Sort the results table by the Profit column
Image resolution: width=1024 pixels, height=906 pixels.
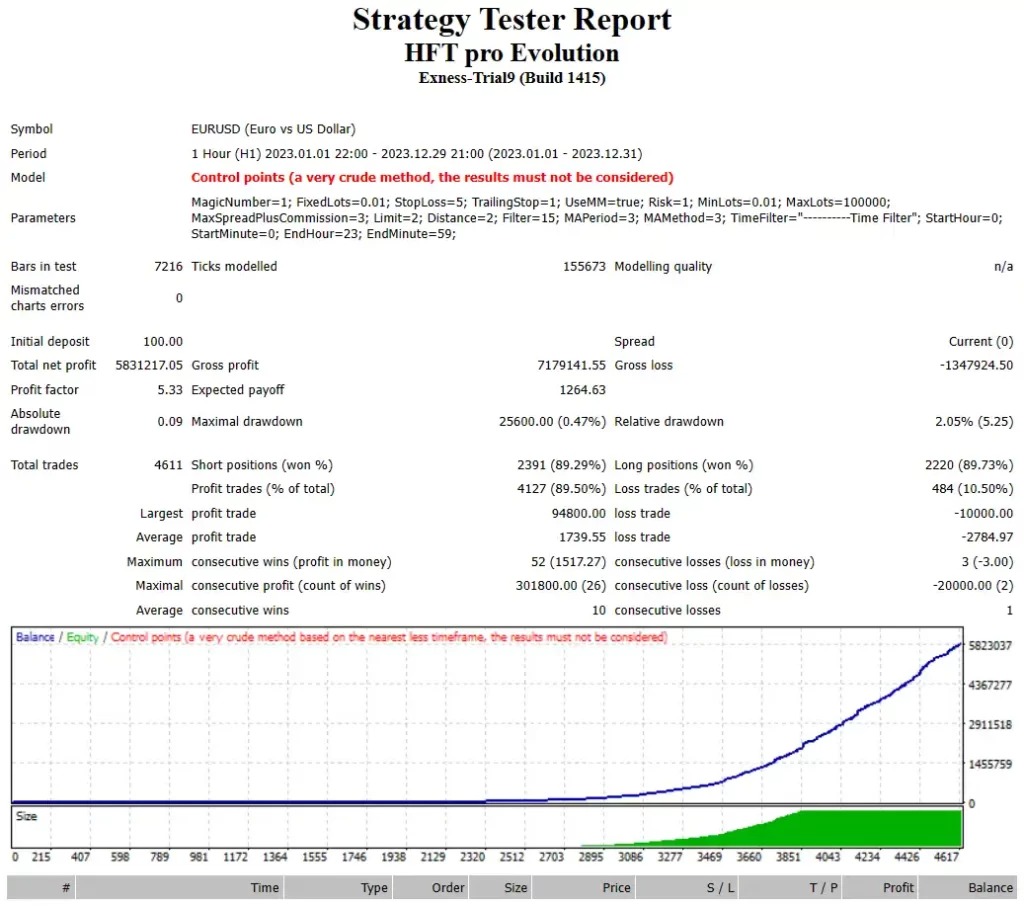point(897,887)
